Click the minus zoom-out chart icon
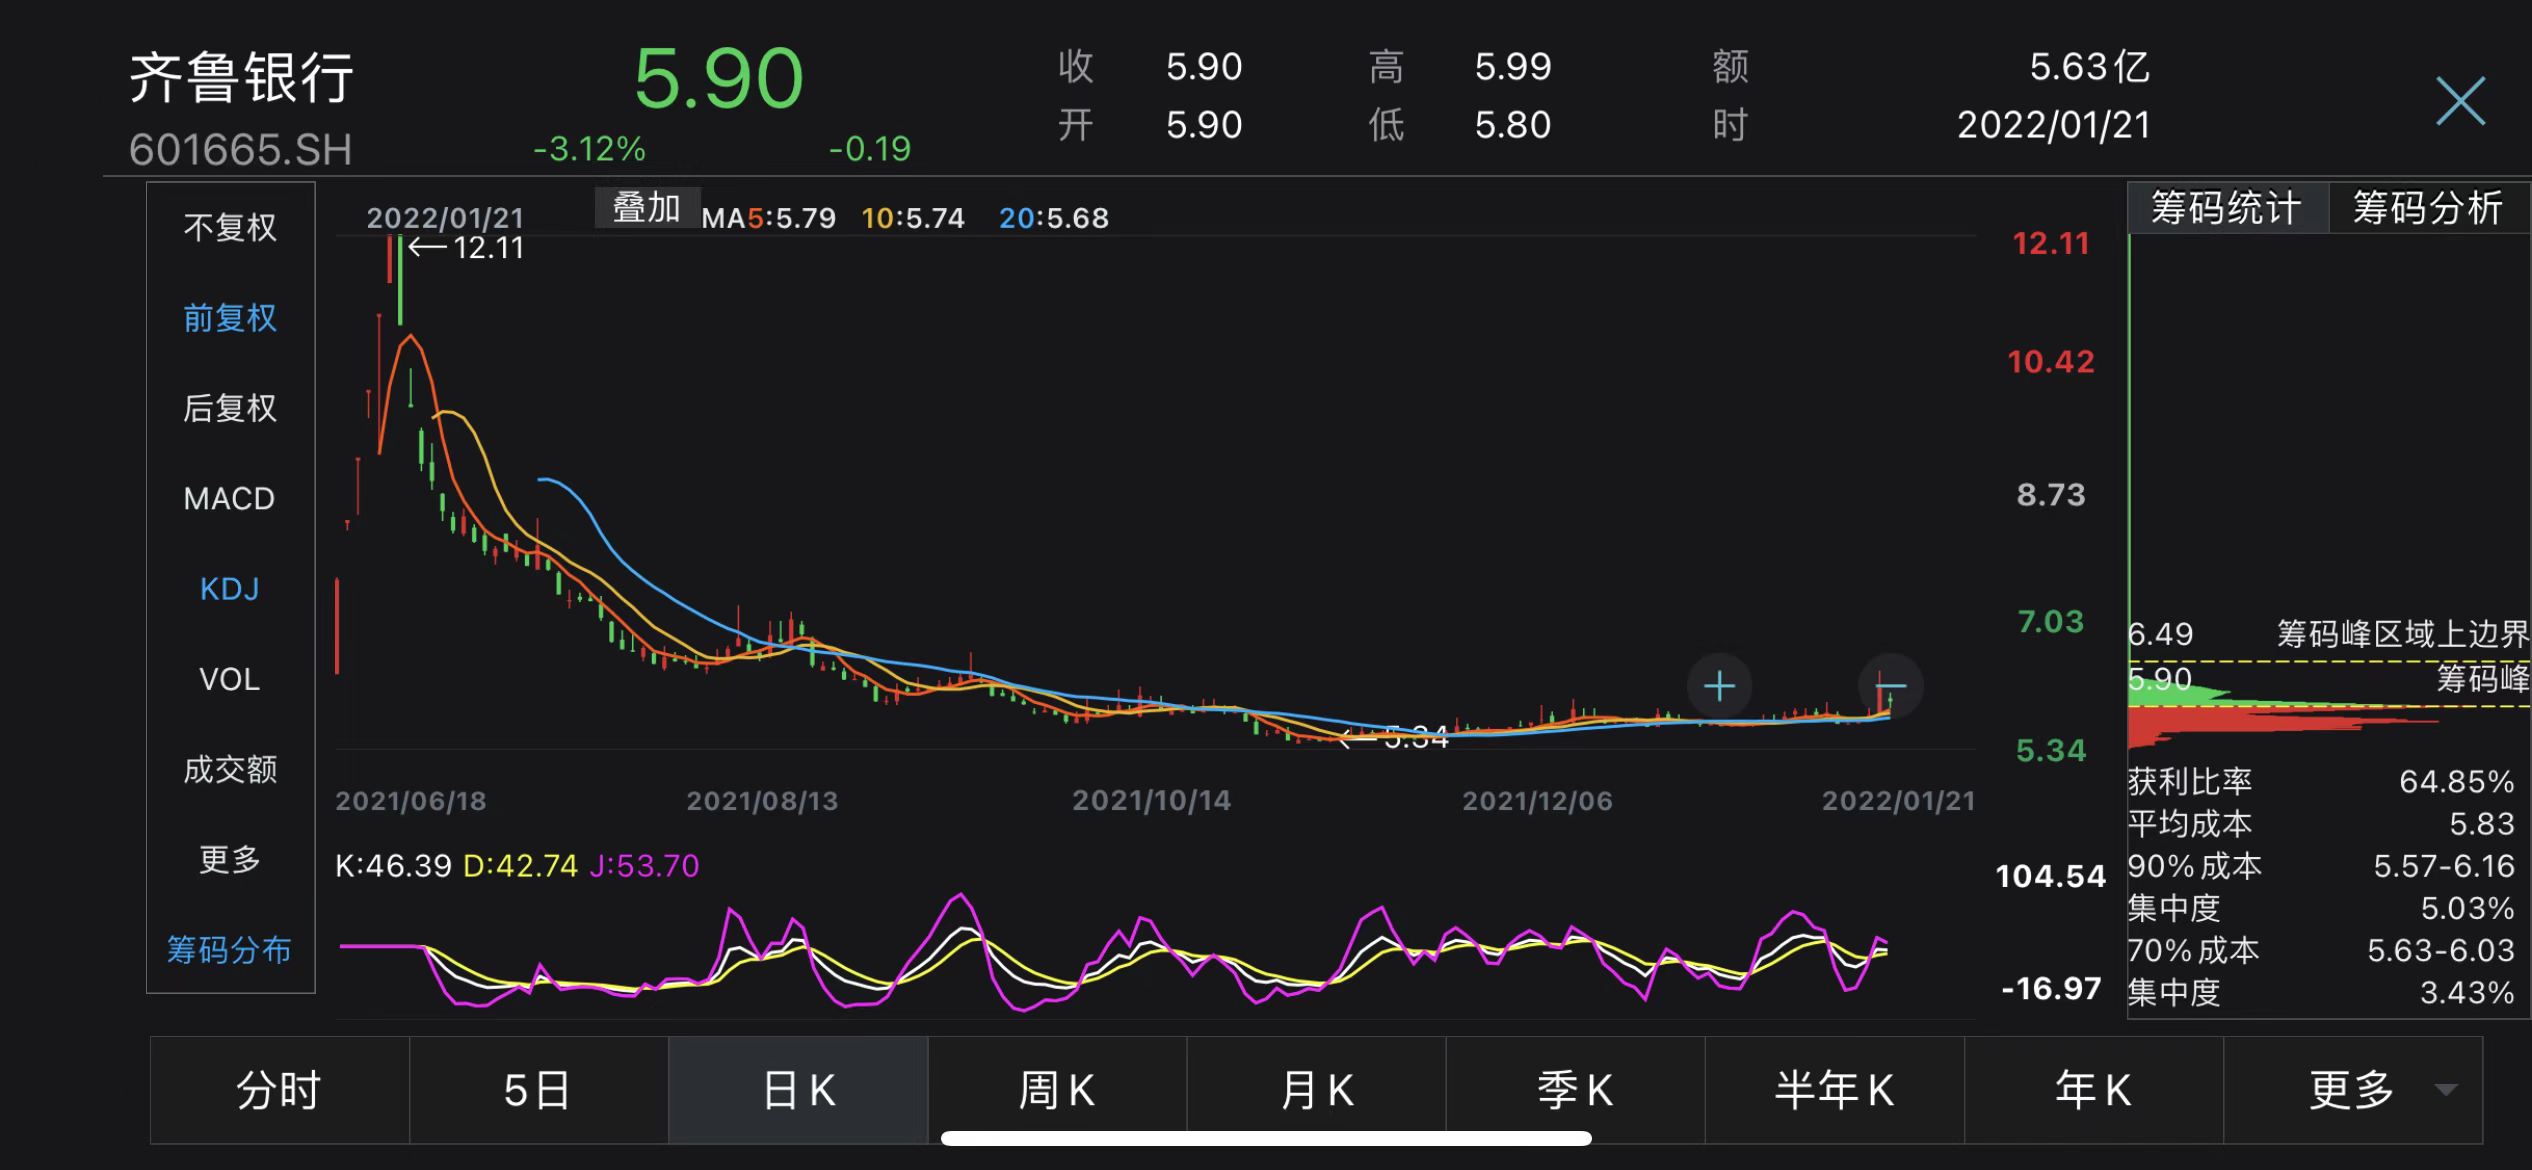The height and width of the screenshot is (1170, 2532). point(1890,687)
